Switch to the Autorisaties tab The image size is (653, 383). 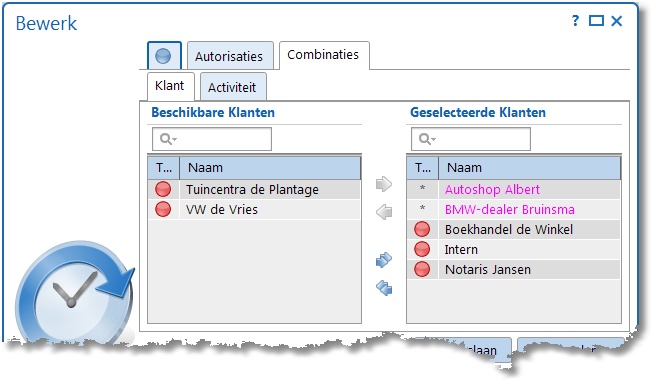click(x=230, y=56)
